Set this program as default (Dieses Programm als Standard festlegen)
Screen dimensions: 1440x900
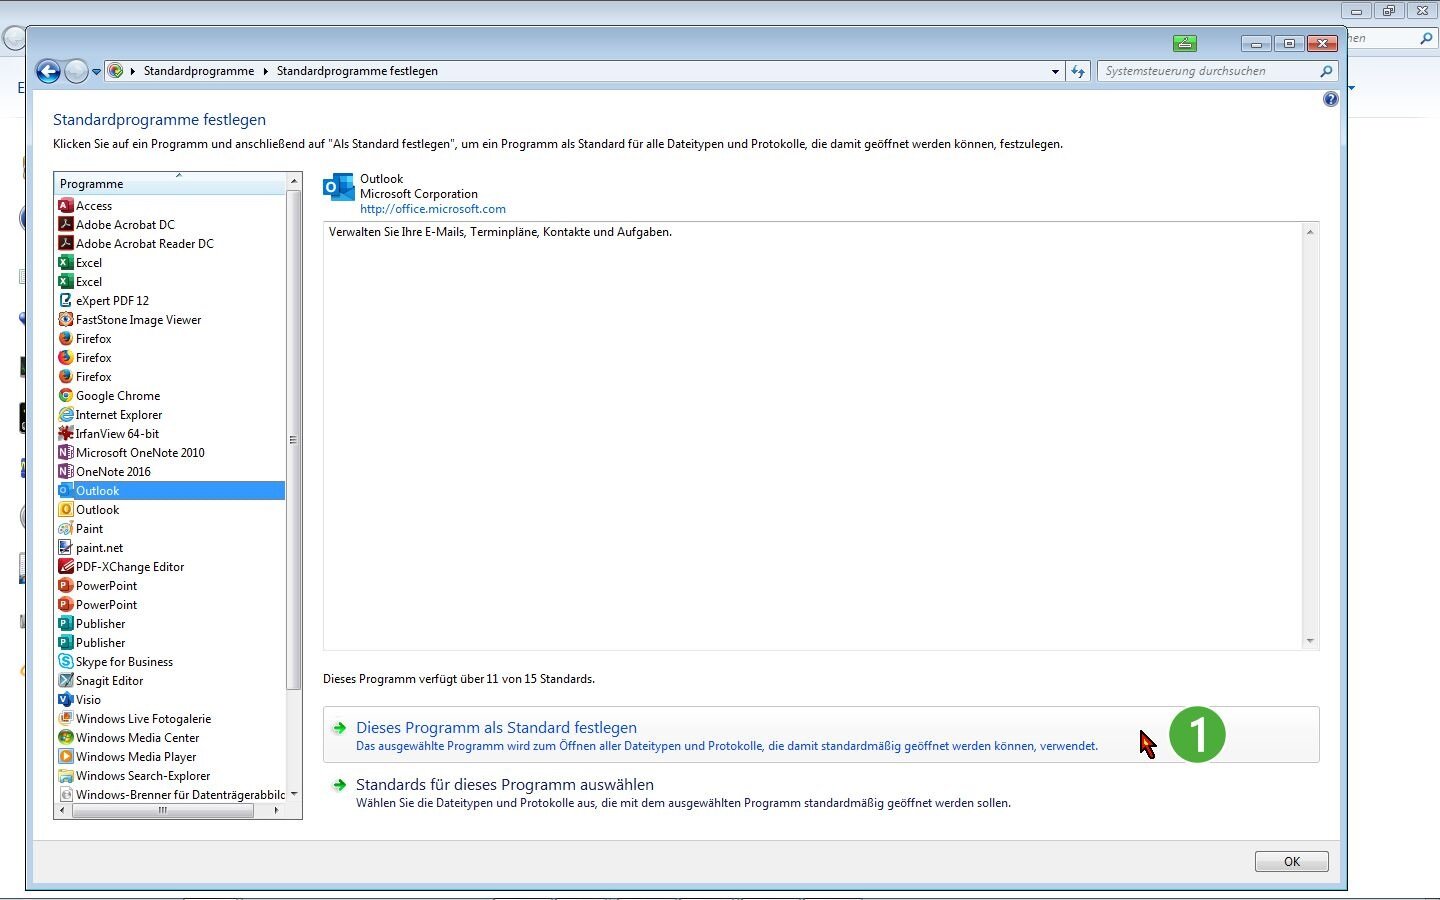(821, 735)
